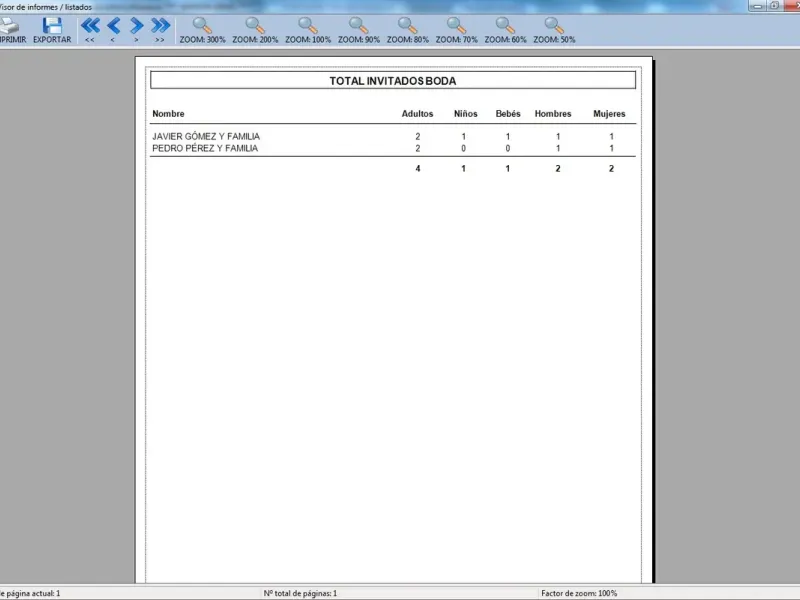The image size is (800, 600).
Task: Set zoom to 100% with the magnifier
Action: [x=308, y=26]
